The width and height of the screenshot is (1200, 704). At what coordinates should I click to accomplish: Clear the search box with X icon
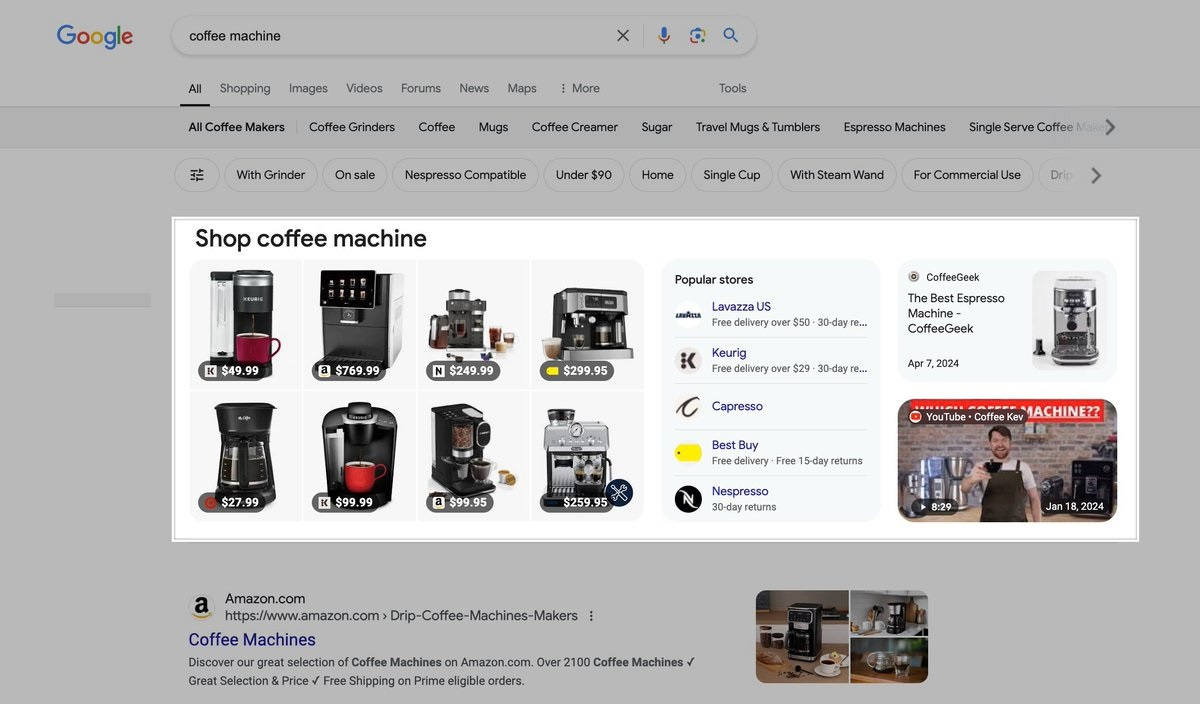[623, 36]
